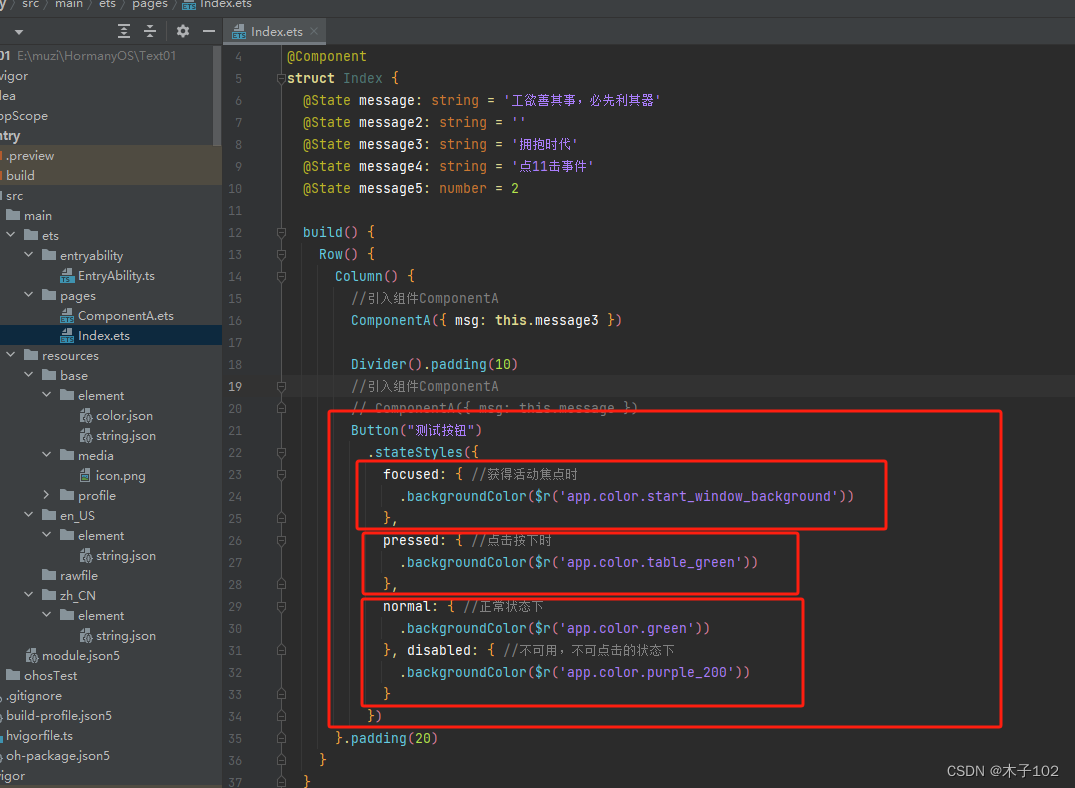The height and width of the screenshot is (788, 1075).
Task: Click the file icon beside module.json5
Action: [32, 656]
